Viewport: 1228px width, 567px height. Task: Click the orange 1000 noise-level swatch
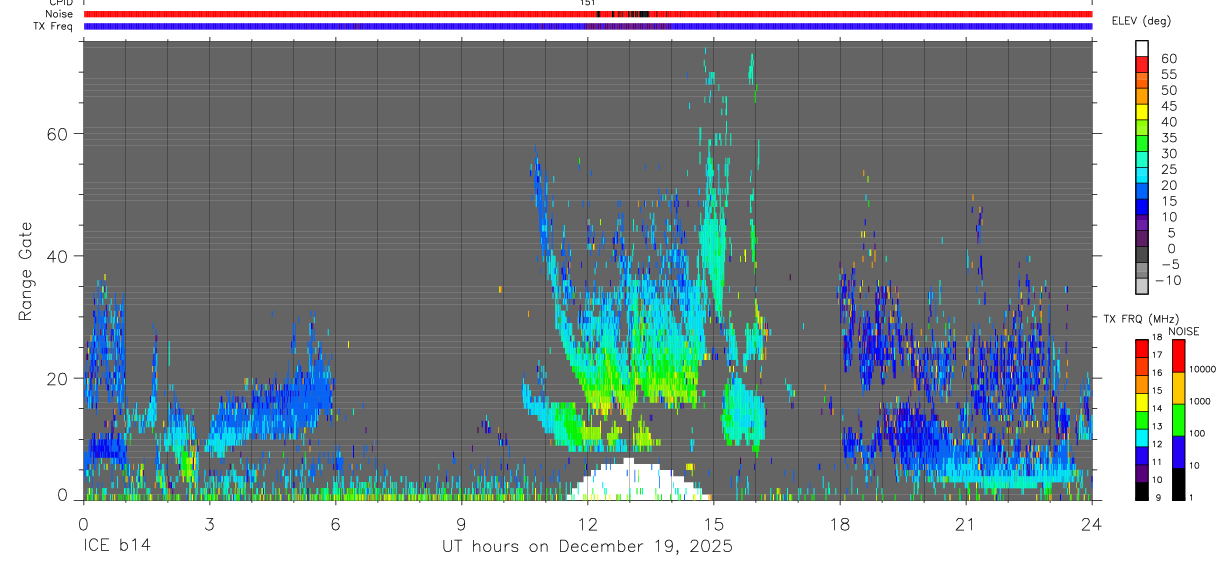(1178, 388)
